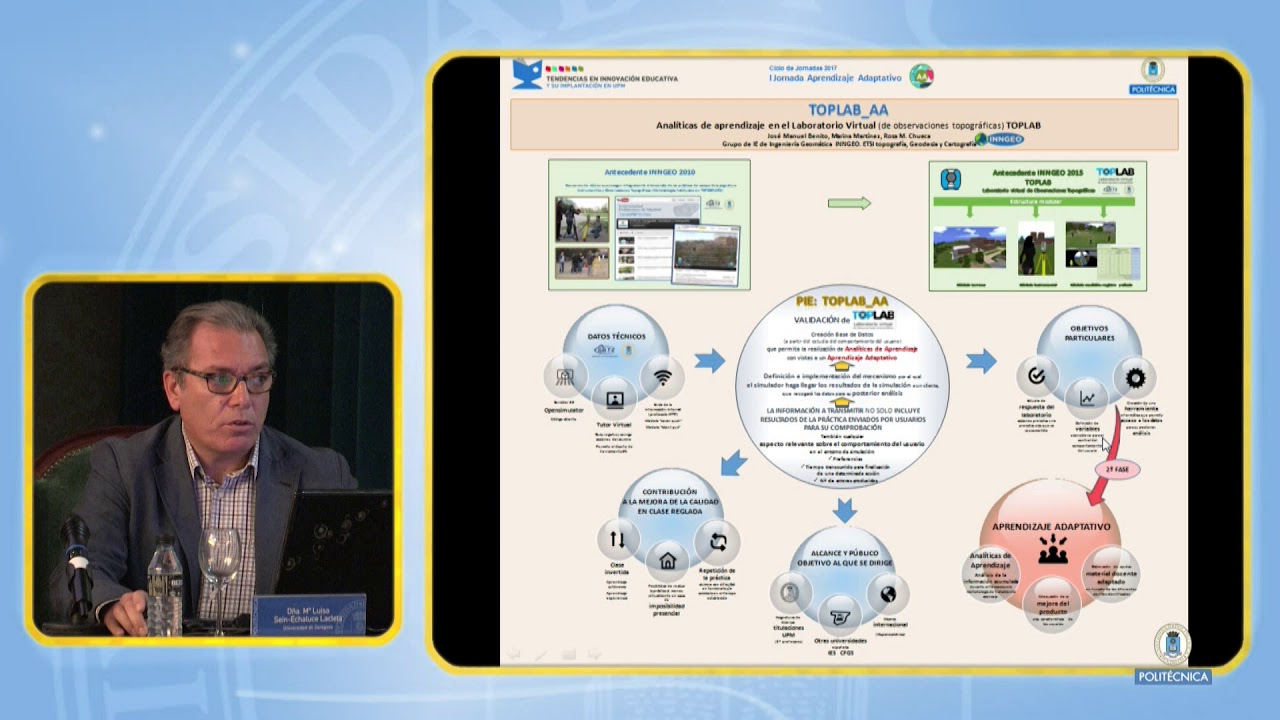
Task: Click the 2ª FASE pink label
Action: coord(1116,469)
